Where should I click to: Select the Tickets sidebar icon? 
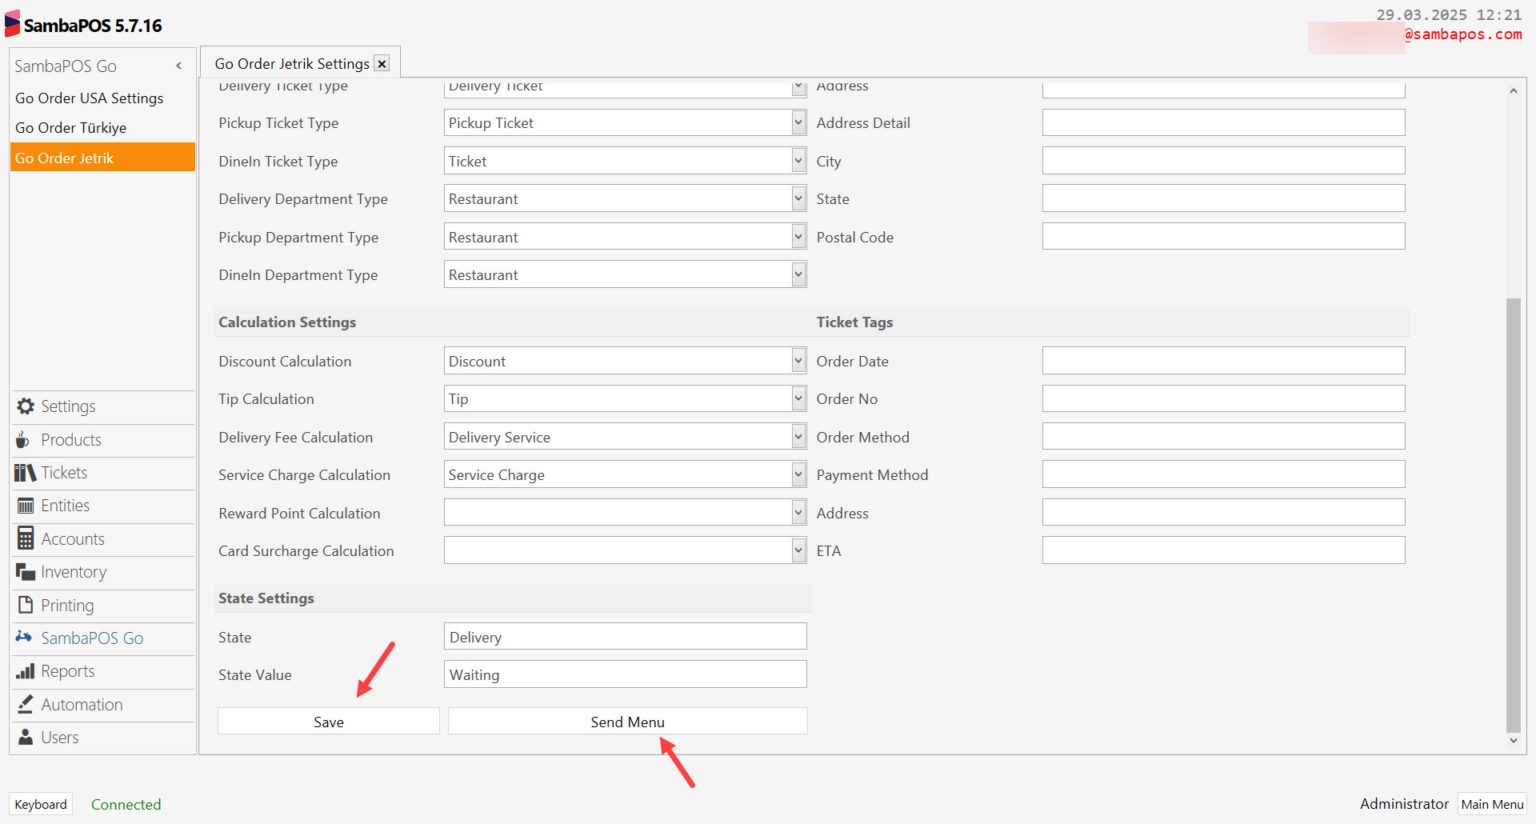[x=63, y=472]
